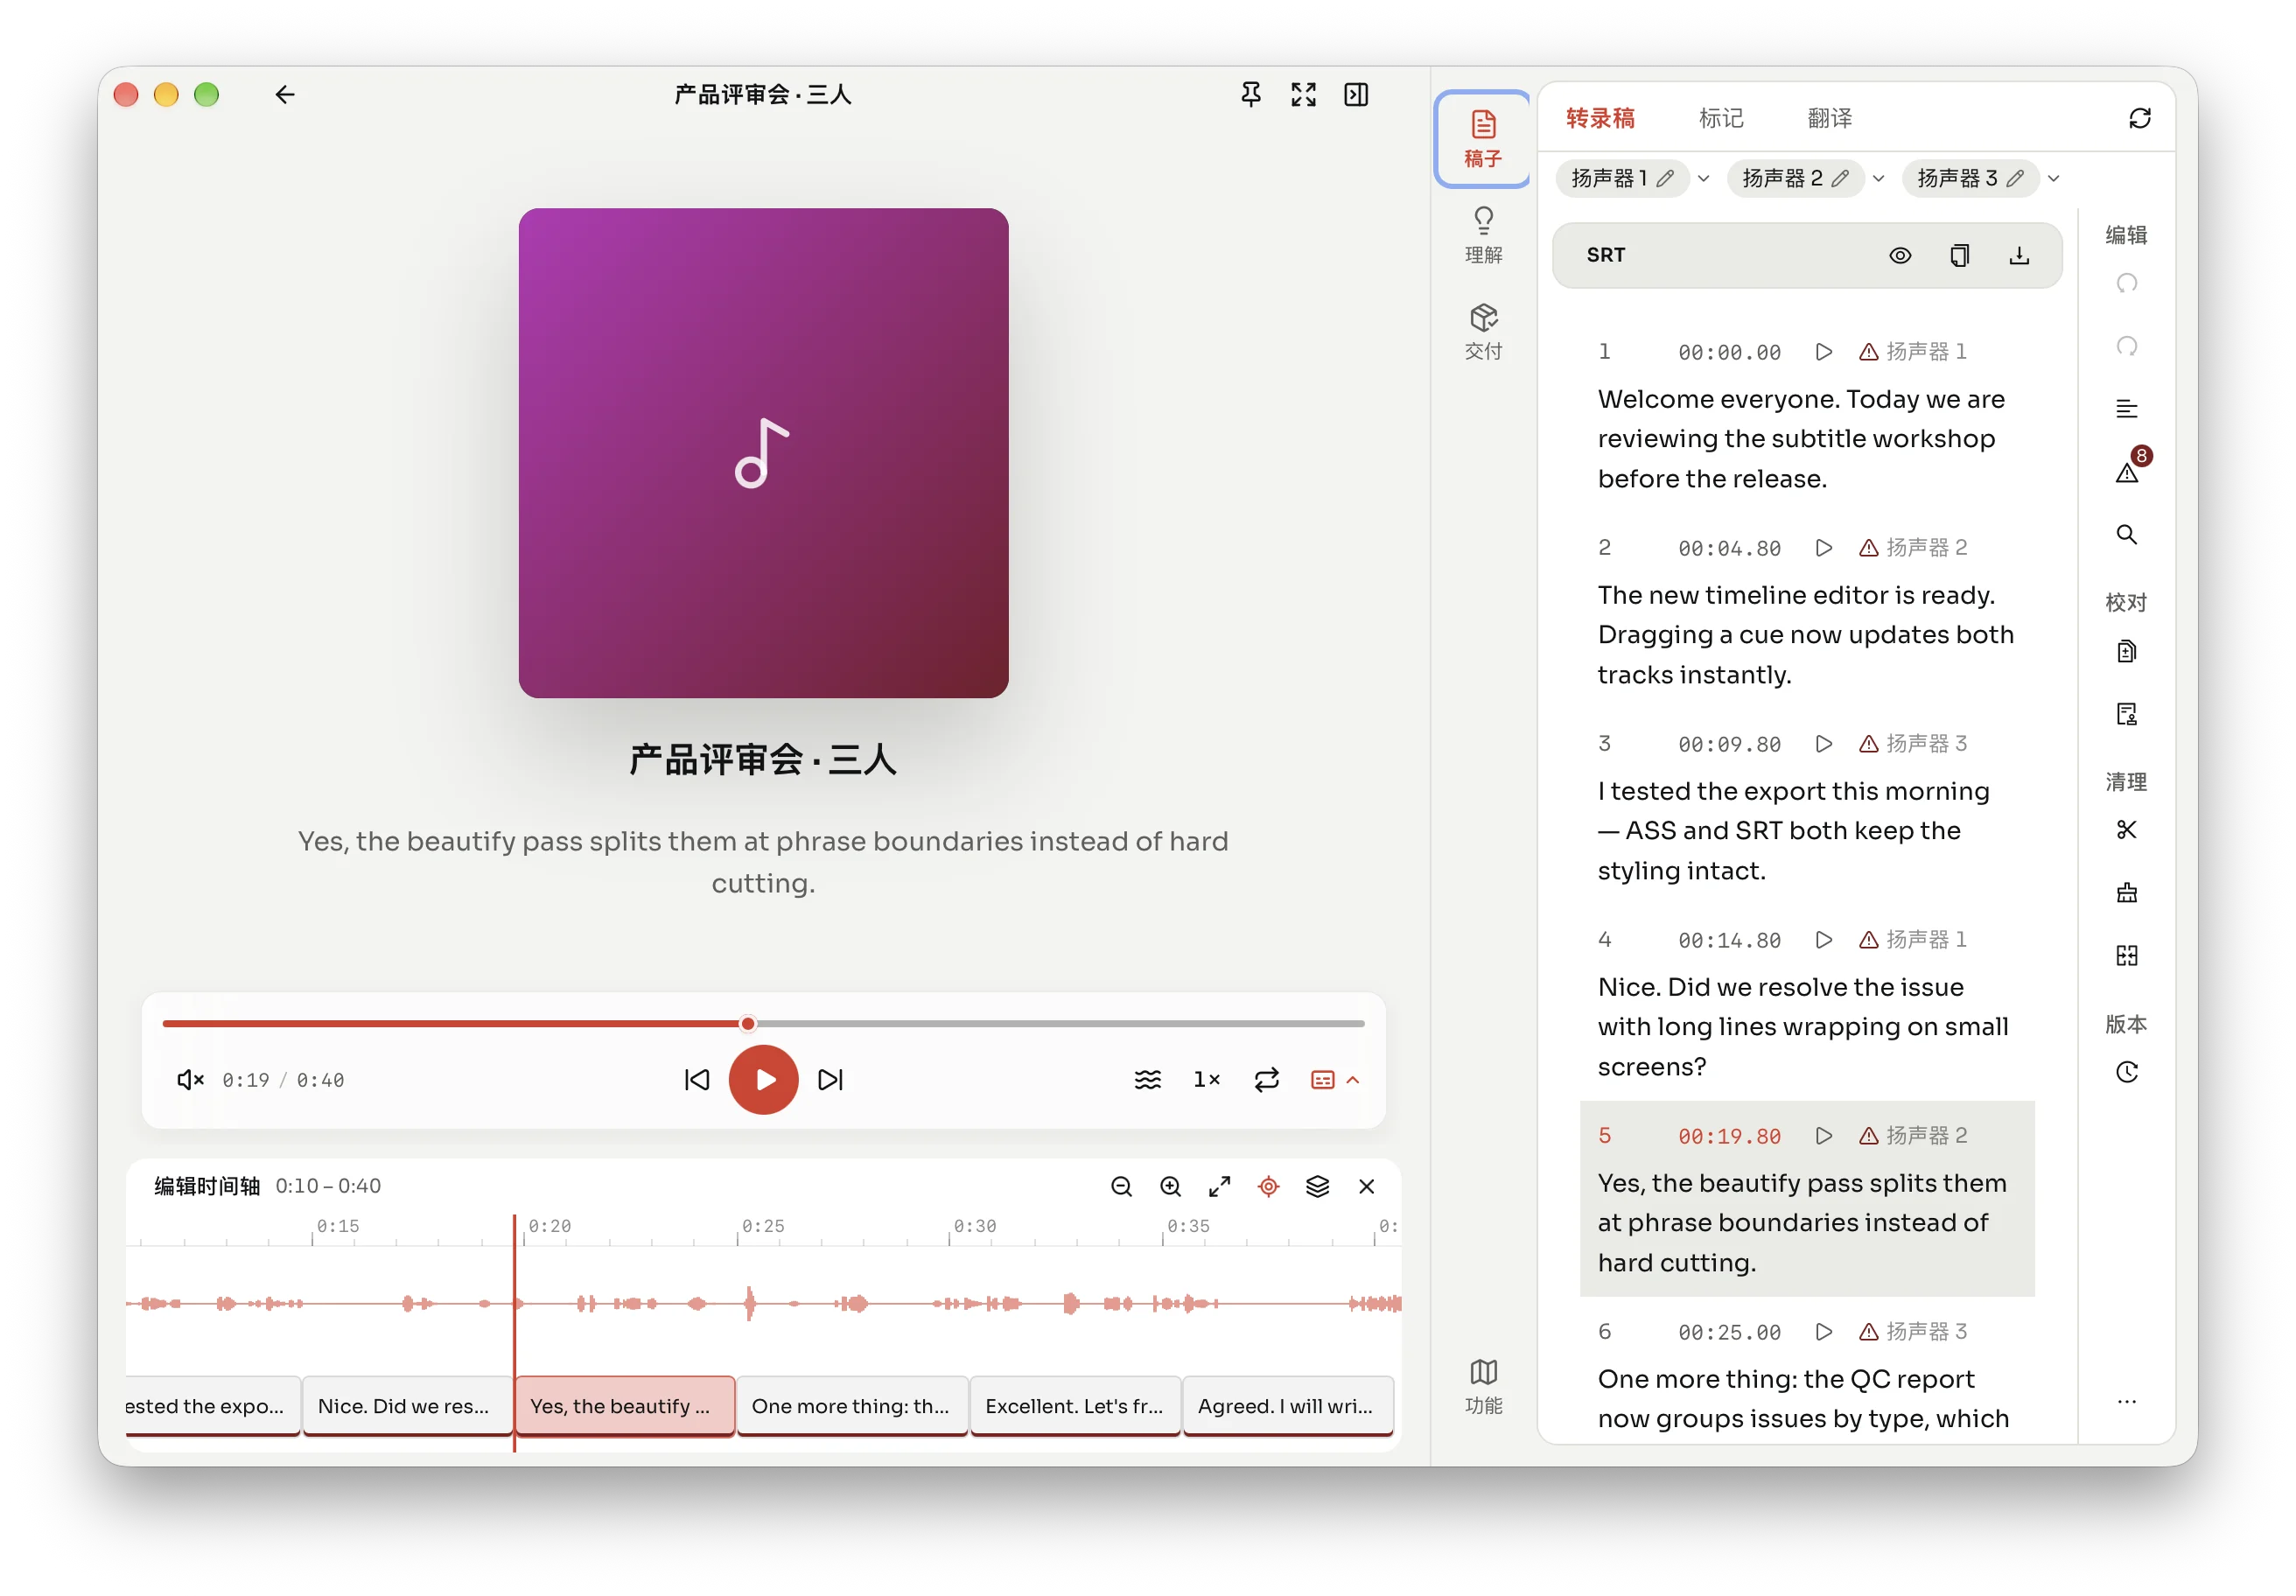The height and width of the screenshot is (1596, 2296).
Task: Expand the 扬声器 1 dropdown chevron
Action: point(1704,179)
